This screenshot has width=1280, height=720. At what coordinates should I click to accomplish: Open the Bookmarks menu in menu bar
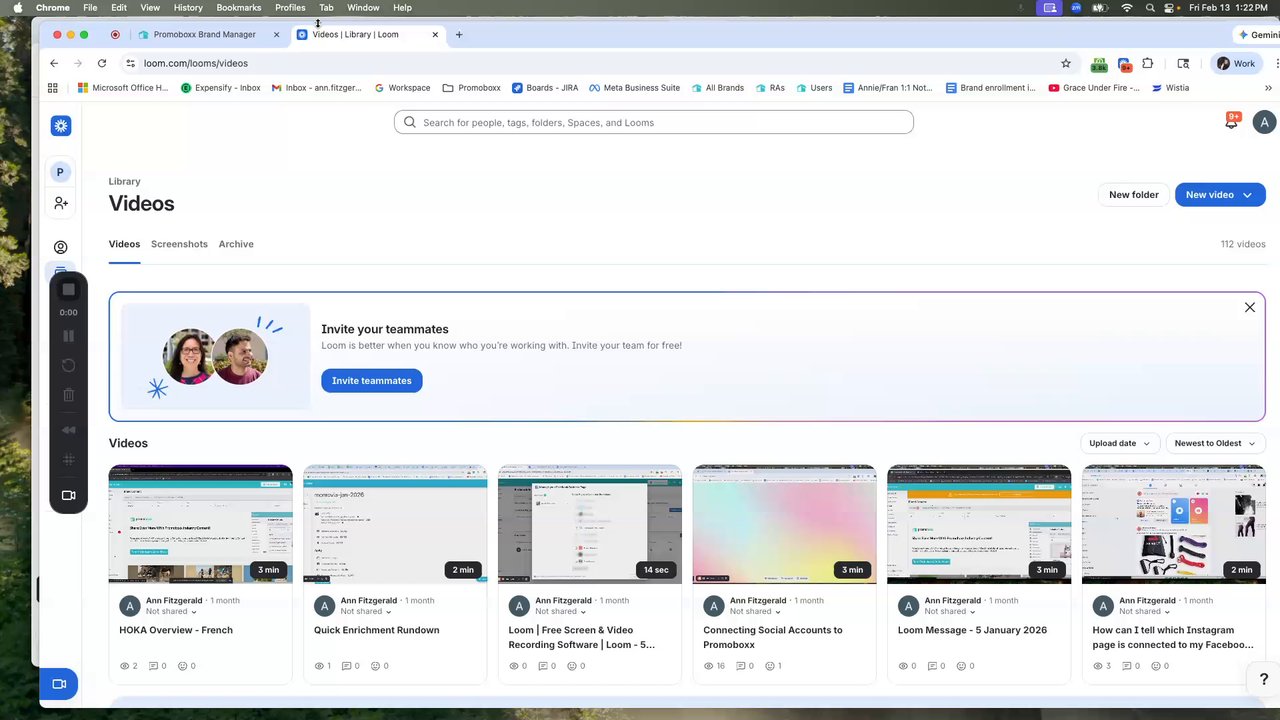(x=238, y=7)
